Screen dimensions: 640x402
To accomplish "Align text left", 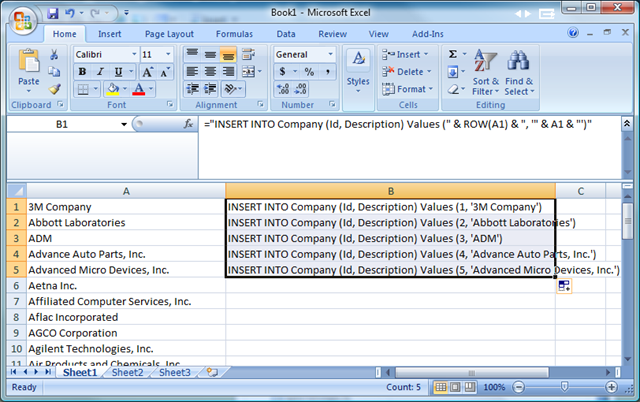I will 192,72.
